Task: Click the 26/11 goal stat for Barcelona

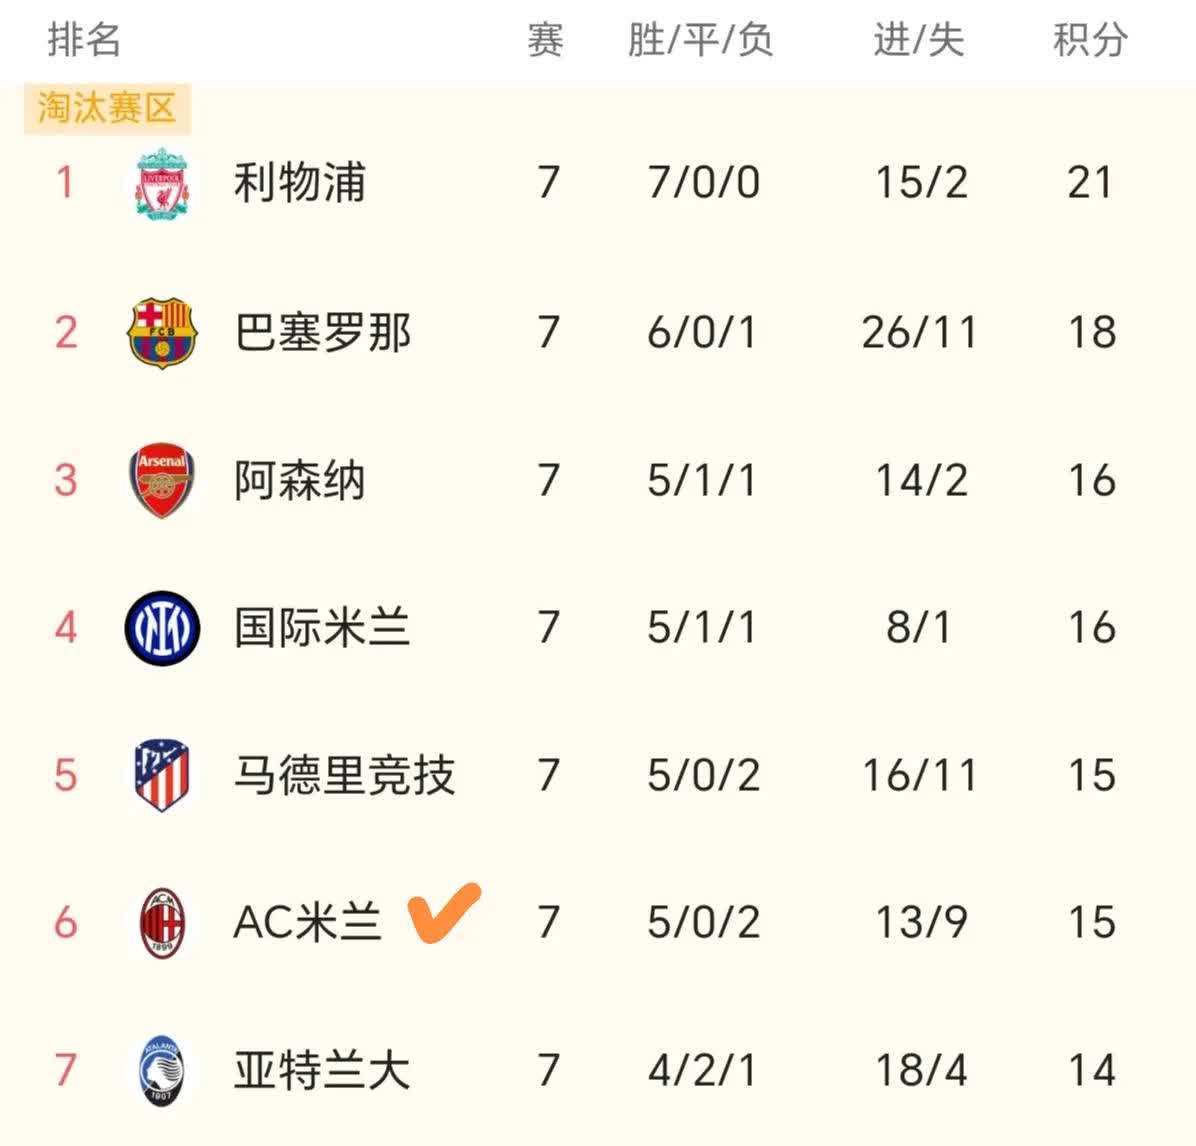Action: click(x=918, y=330)
